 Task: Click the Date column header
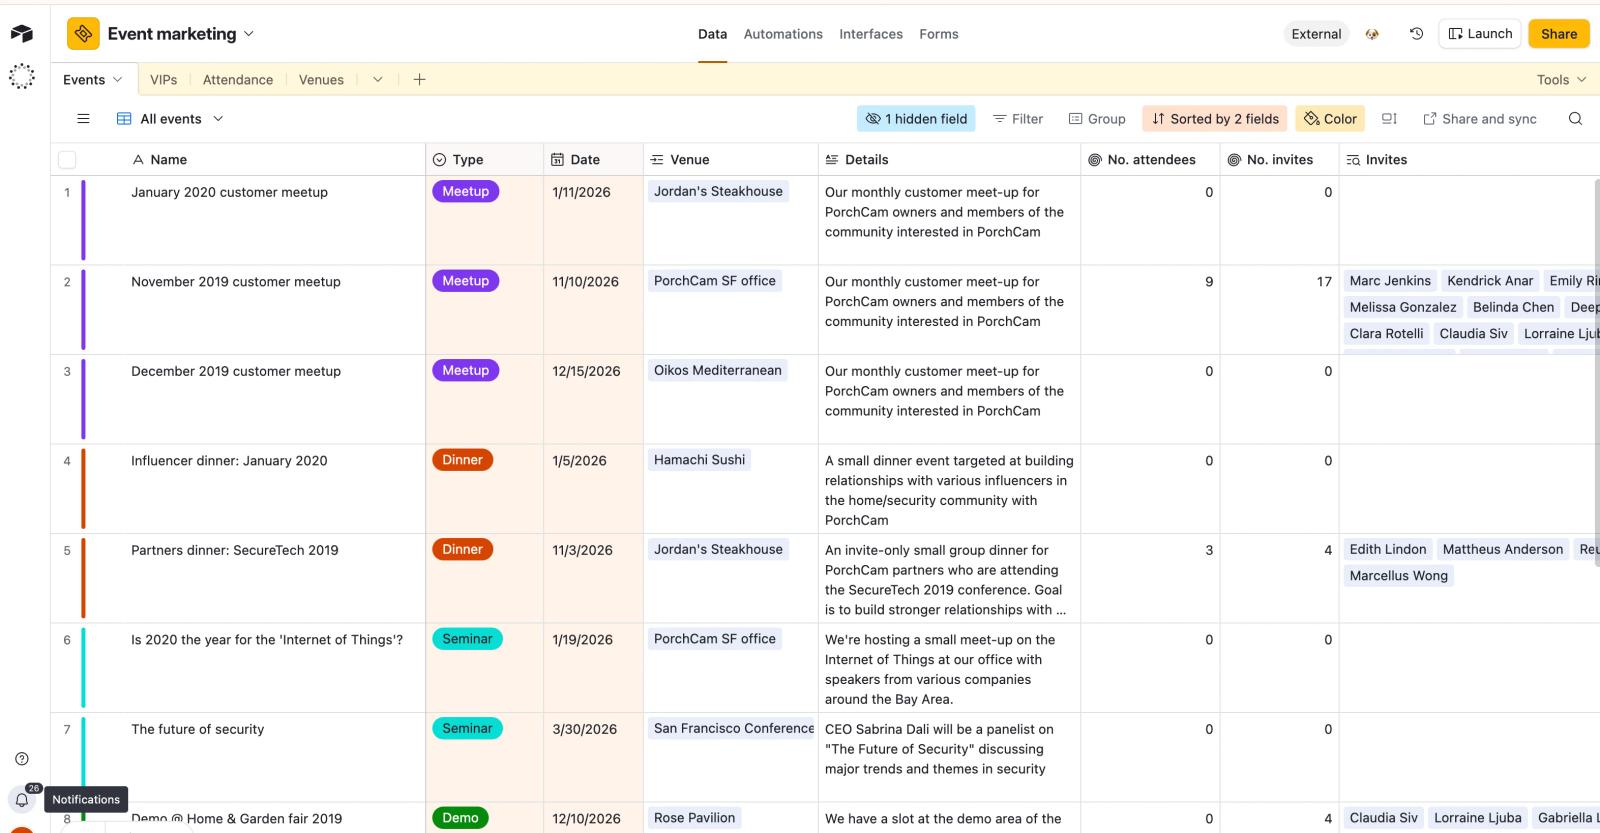[x=594, y=160]
